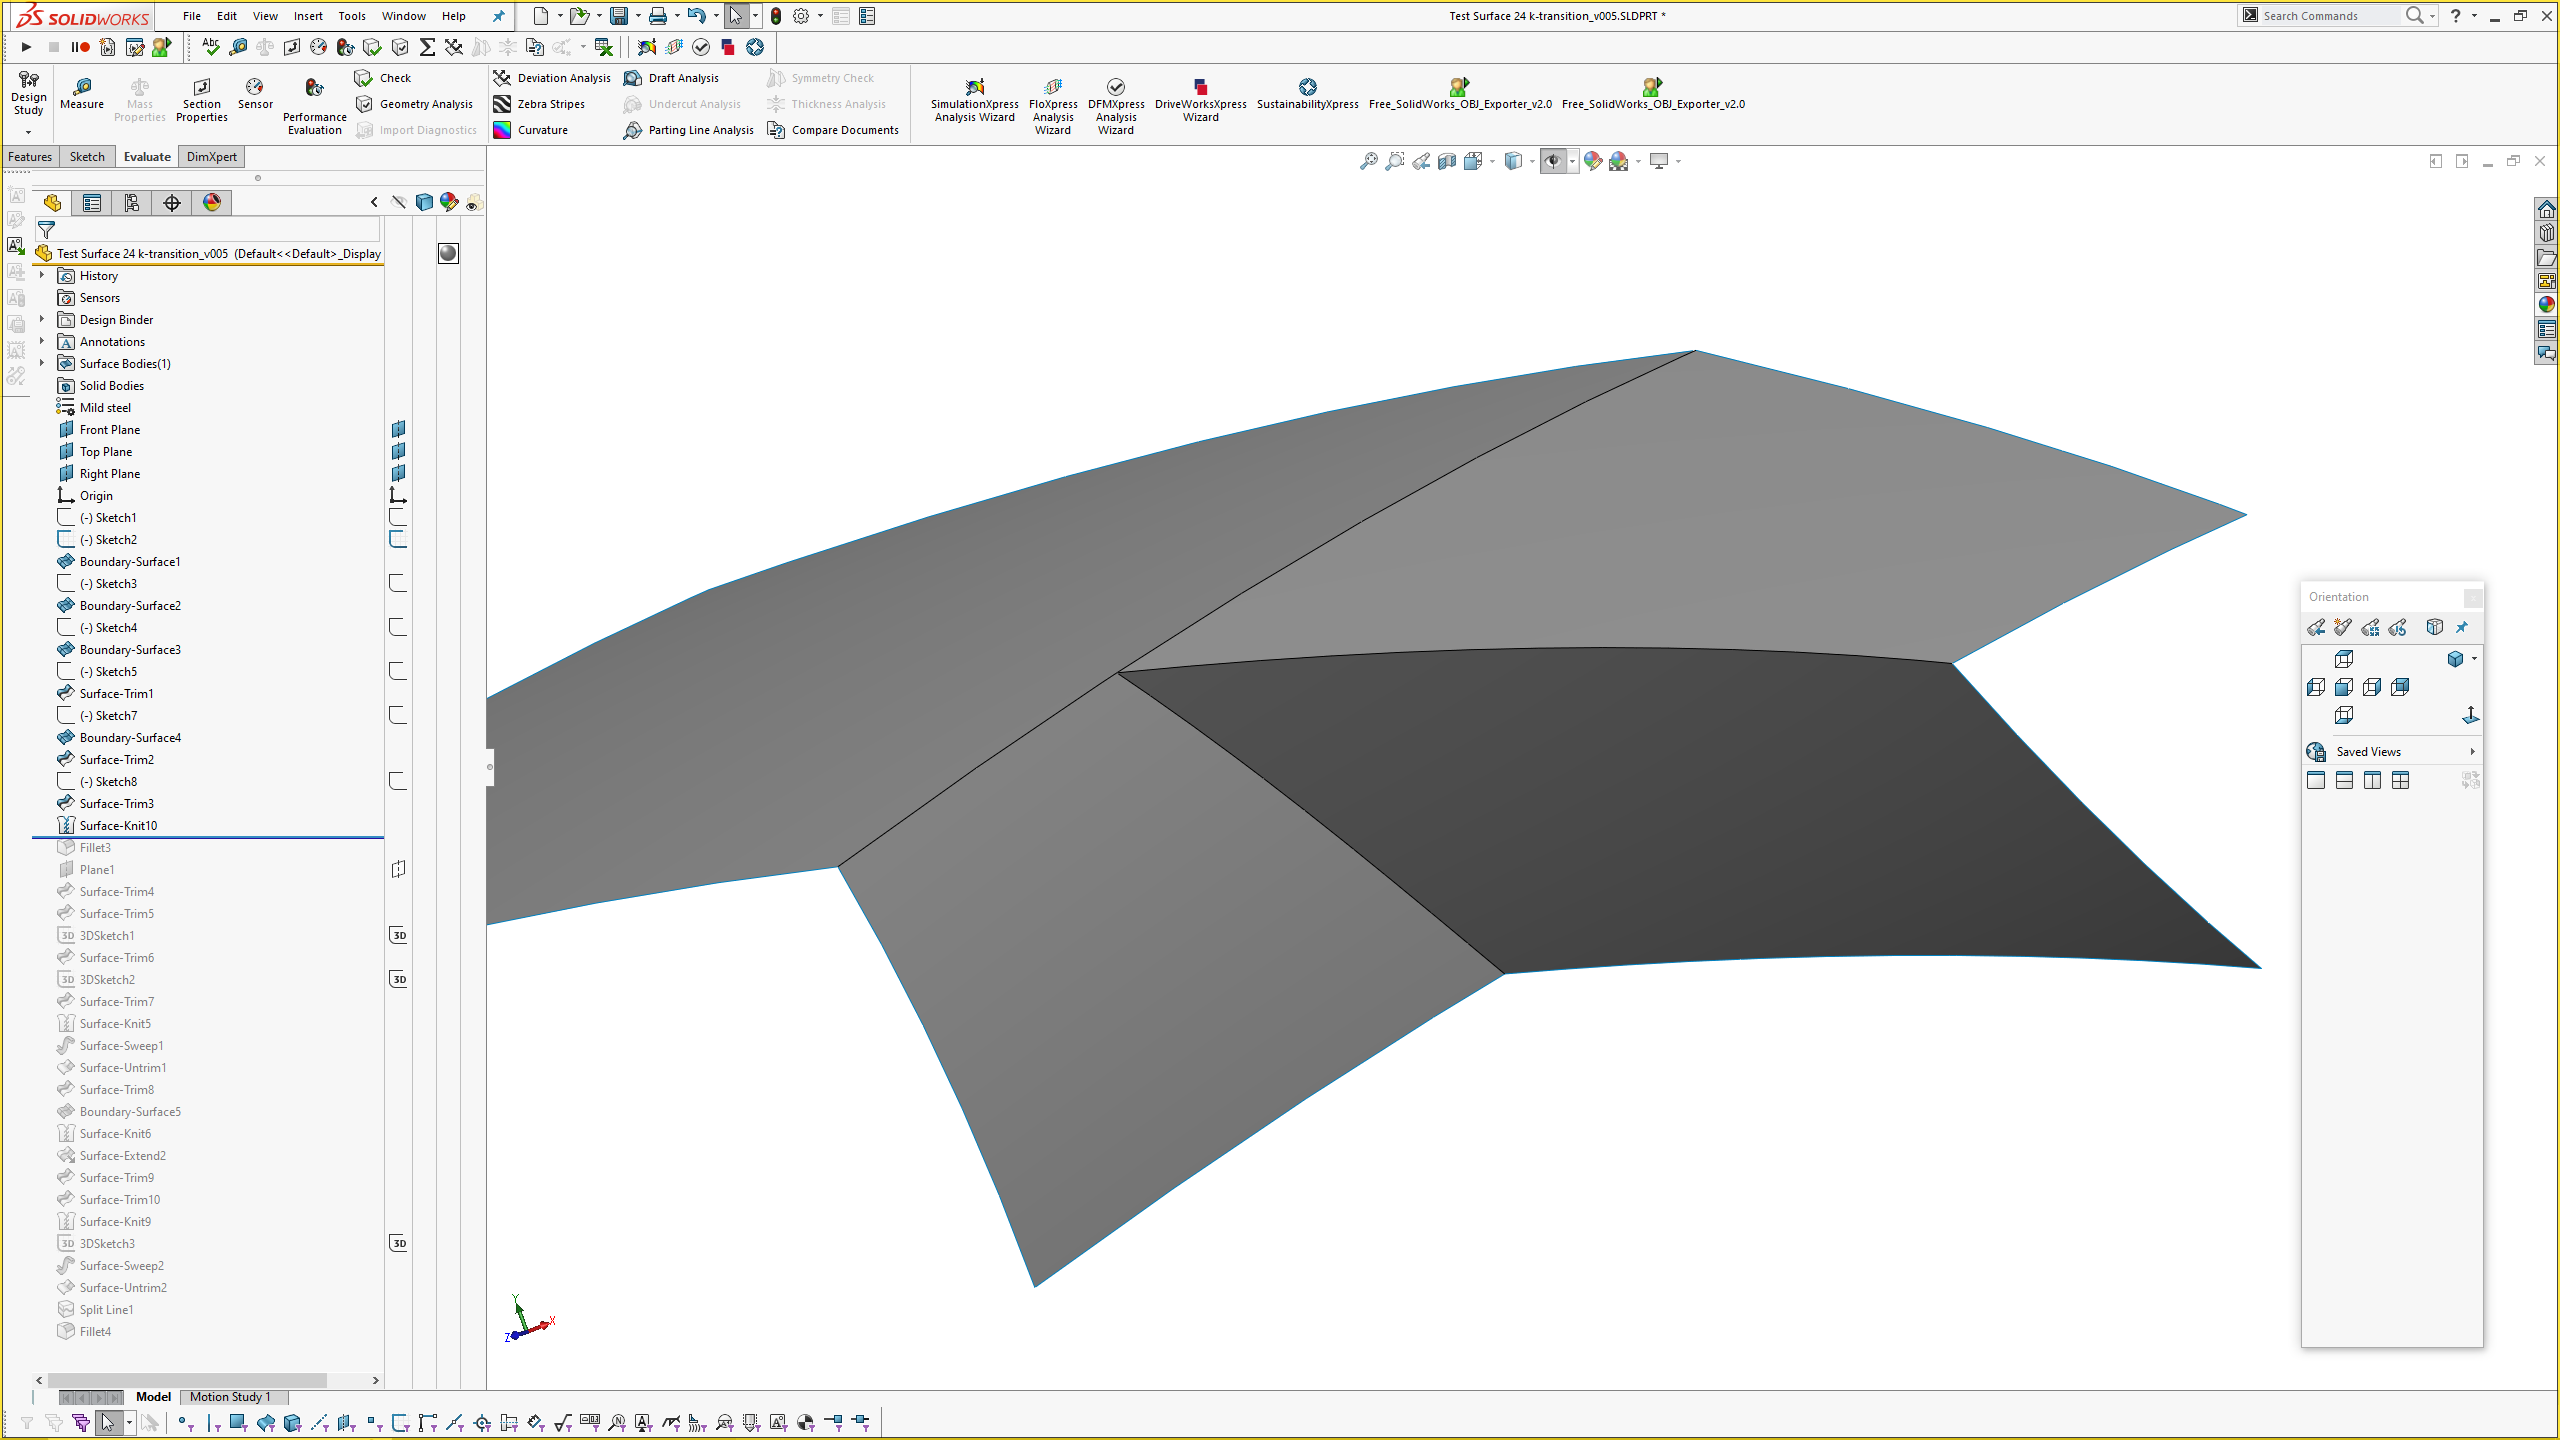Viewport: 2560px width, 1440px height.
Task: Select the Evaluate tab in panel
Action: click(x=144, y=156)
